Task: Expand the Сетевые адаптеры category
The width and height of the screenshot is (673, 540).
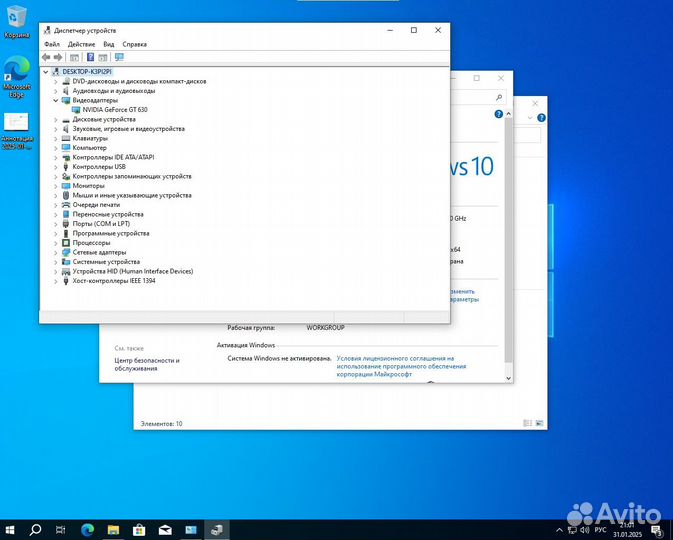Action: [x=56, y=252]
